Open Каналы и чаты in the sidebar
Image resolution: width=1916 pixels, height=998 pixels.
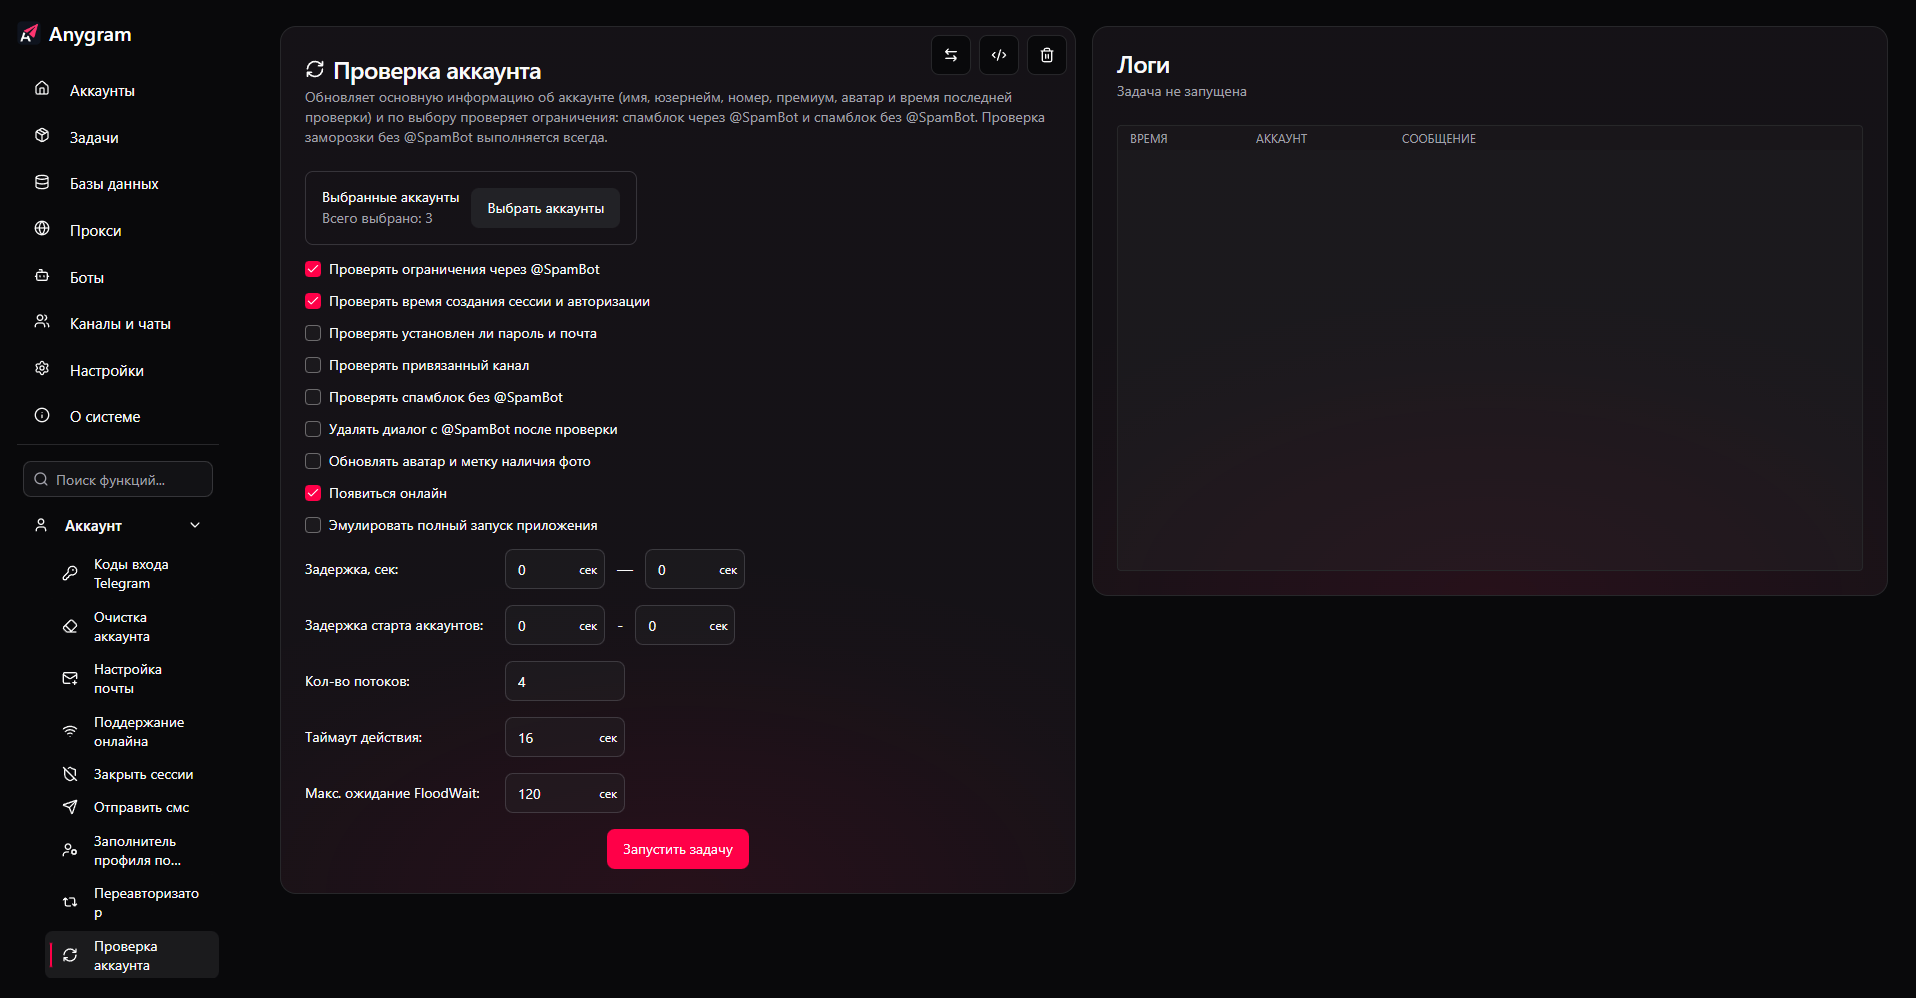click(x=118, y=323)
